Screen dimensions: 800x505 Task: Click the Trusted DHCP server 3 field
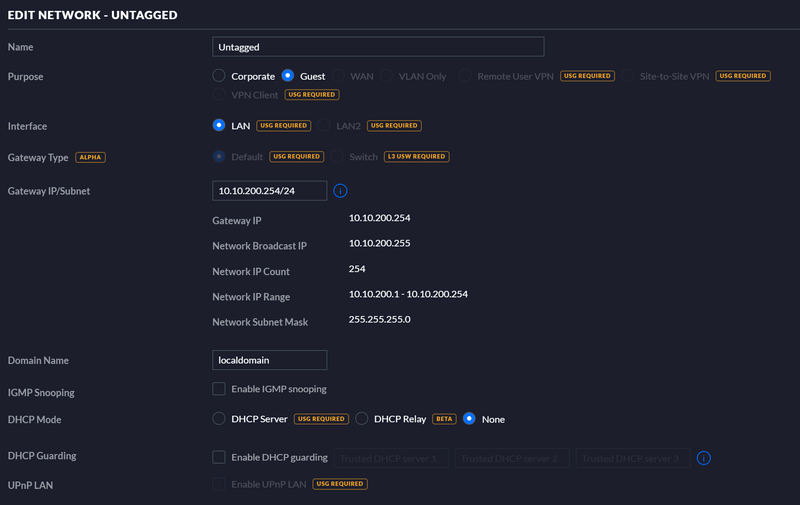(632, 458)
